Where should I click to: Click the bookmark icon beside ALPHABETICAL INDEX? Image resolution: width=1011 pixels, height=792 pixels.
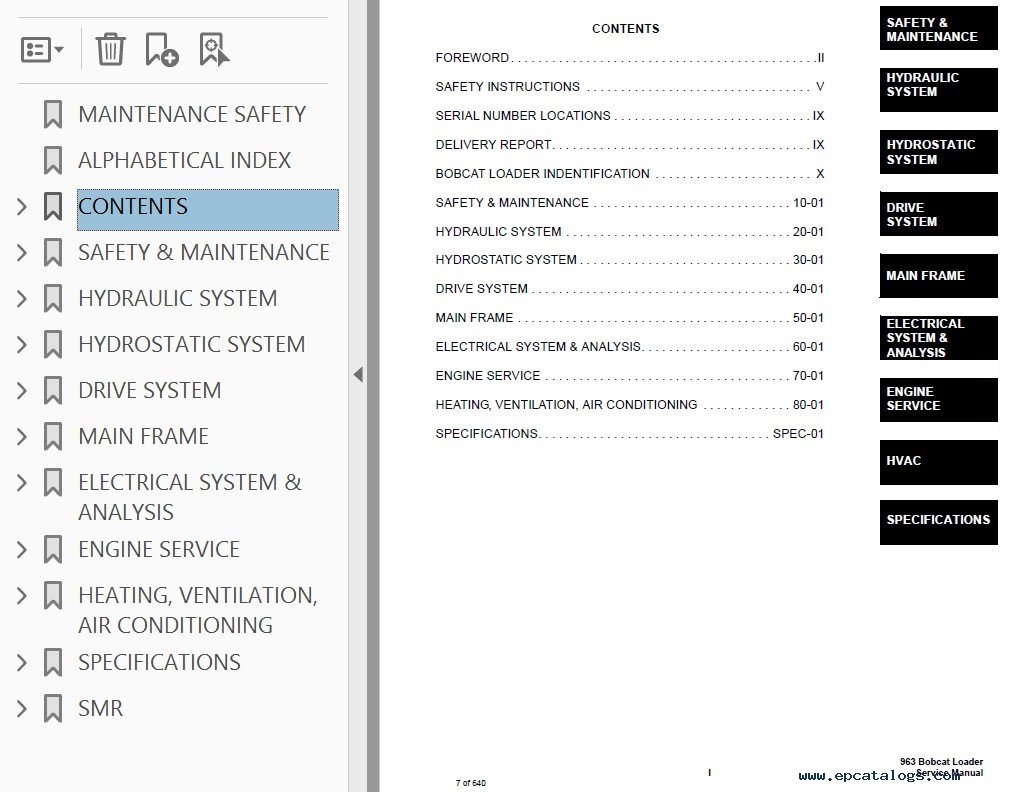pyautogui.click(x=53, y=161)
